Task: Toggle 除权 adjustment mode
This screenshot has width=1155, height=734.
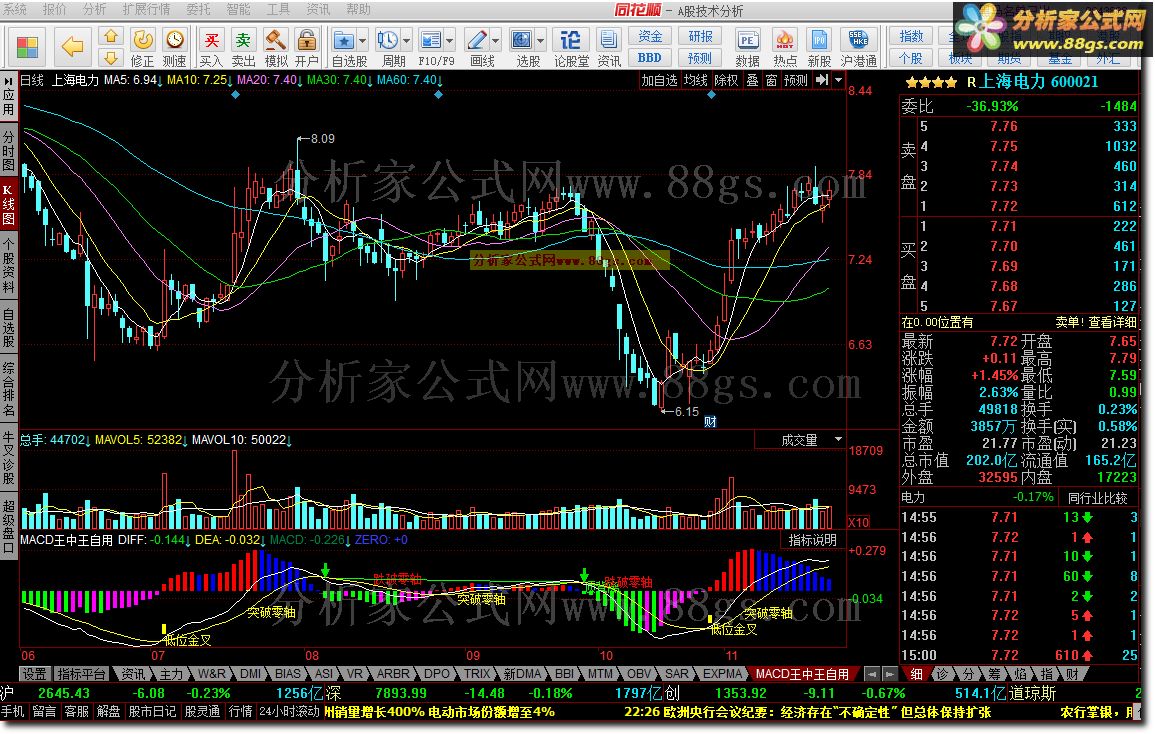Action: click(726, 80)
